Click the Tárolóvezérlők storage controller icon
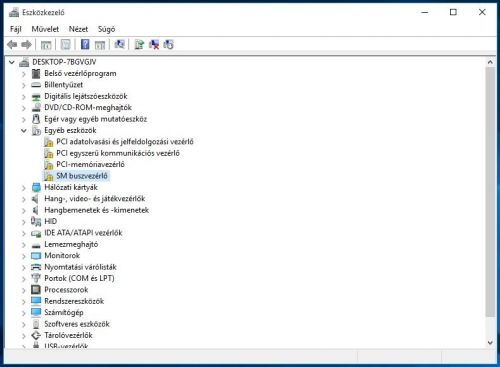Screen dimensions: 500x367 (36, 335)
